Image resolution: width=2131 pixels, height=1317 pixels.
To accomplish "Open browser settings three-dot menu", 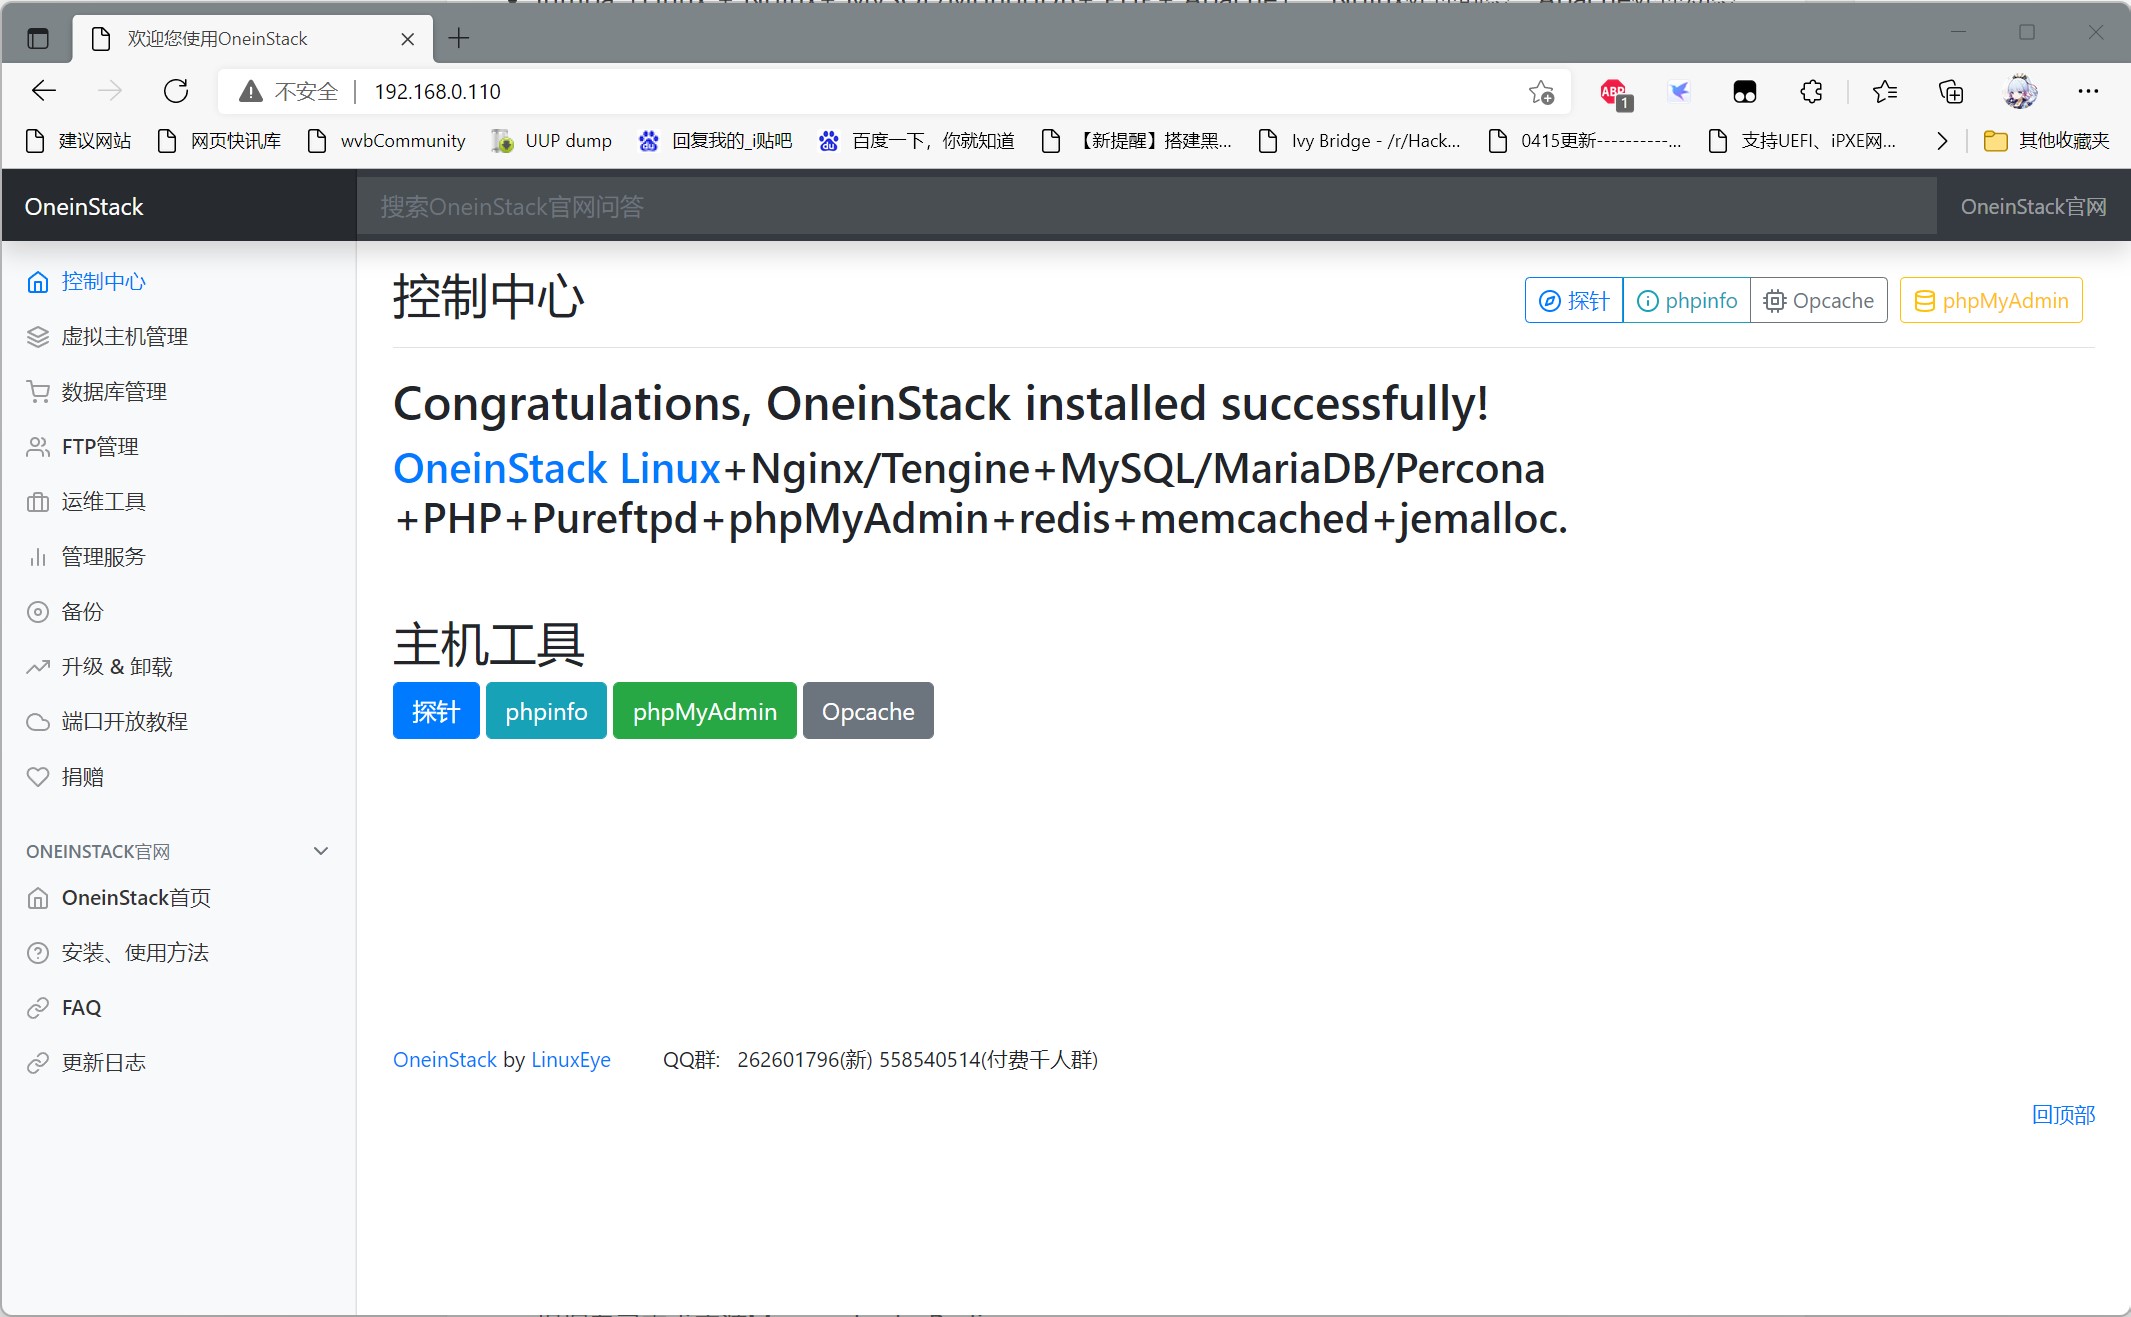I will pyautogui.click(x=2088, y=92).
